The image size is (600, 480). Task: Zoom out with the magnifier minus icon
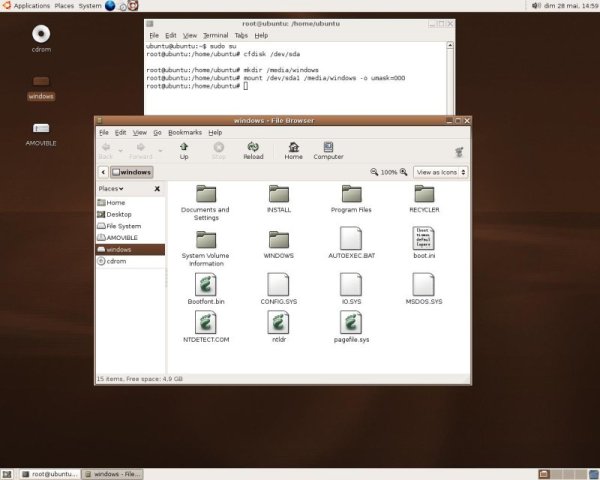tap(374, 172)
